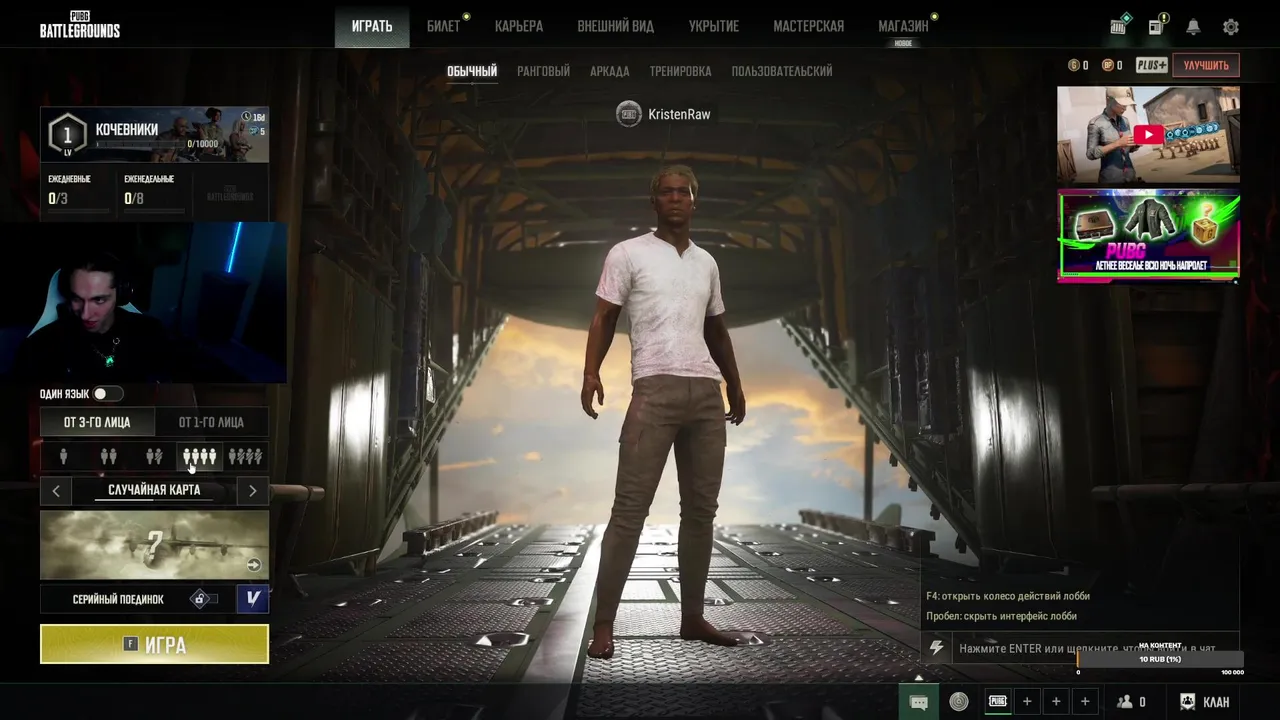Go to next map with right arrow
Screen dimensions: 1280x720
[252, 490]
